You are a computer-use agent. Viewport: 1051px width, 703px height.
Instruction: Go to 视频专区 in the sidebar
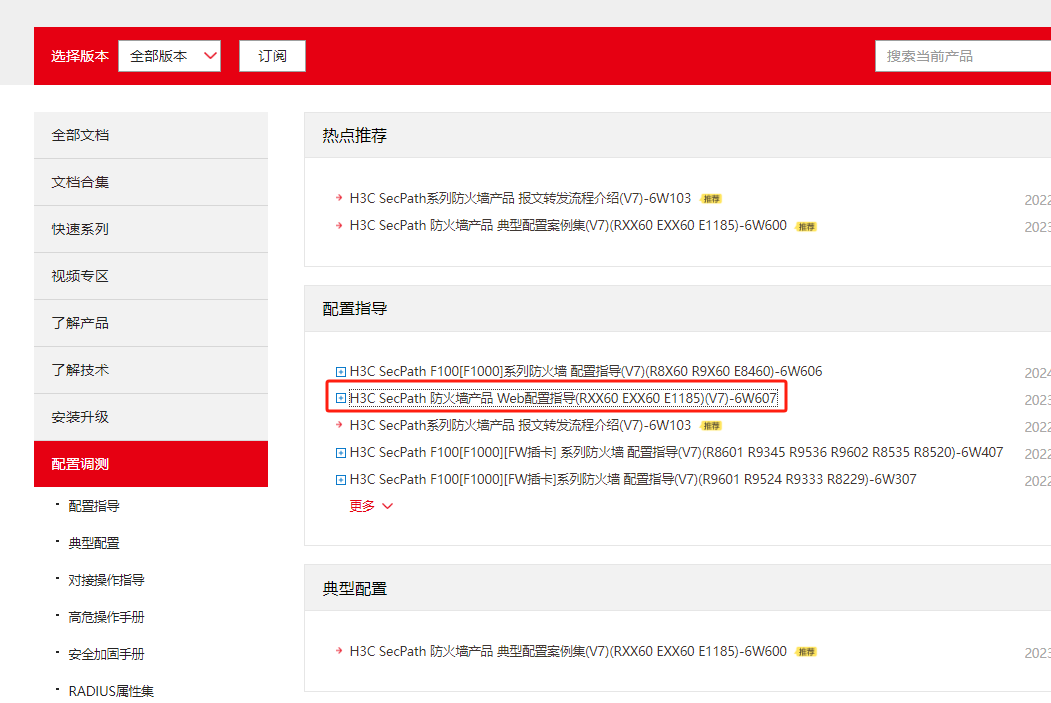151,276
